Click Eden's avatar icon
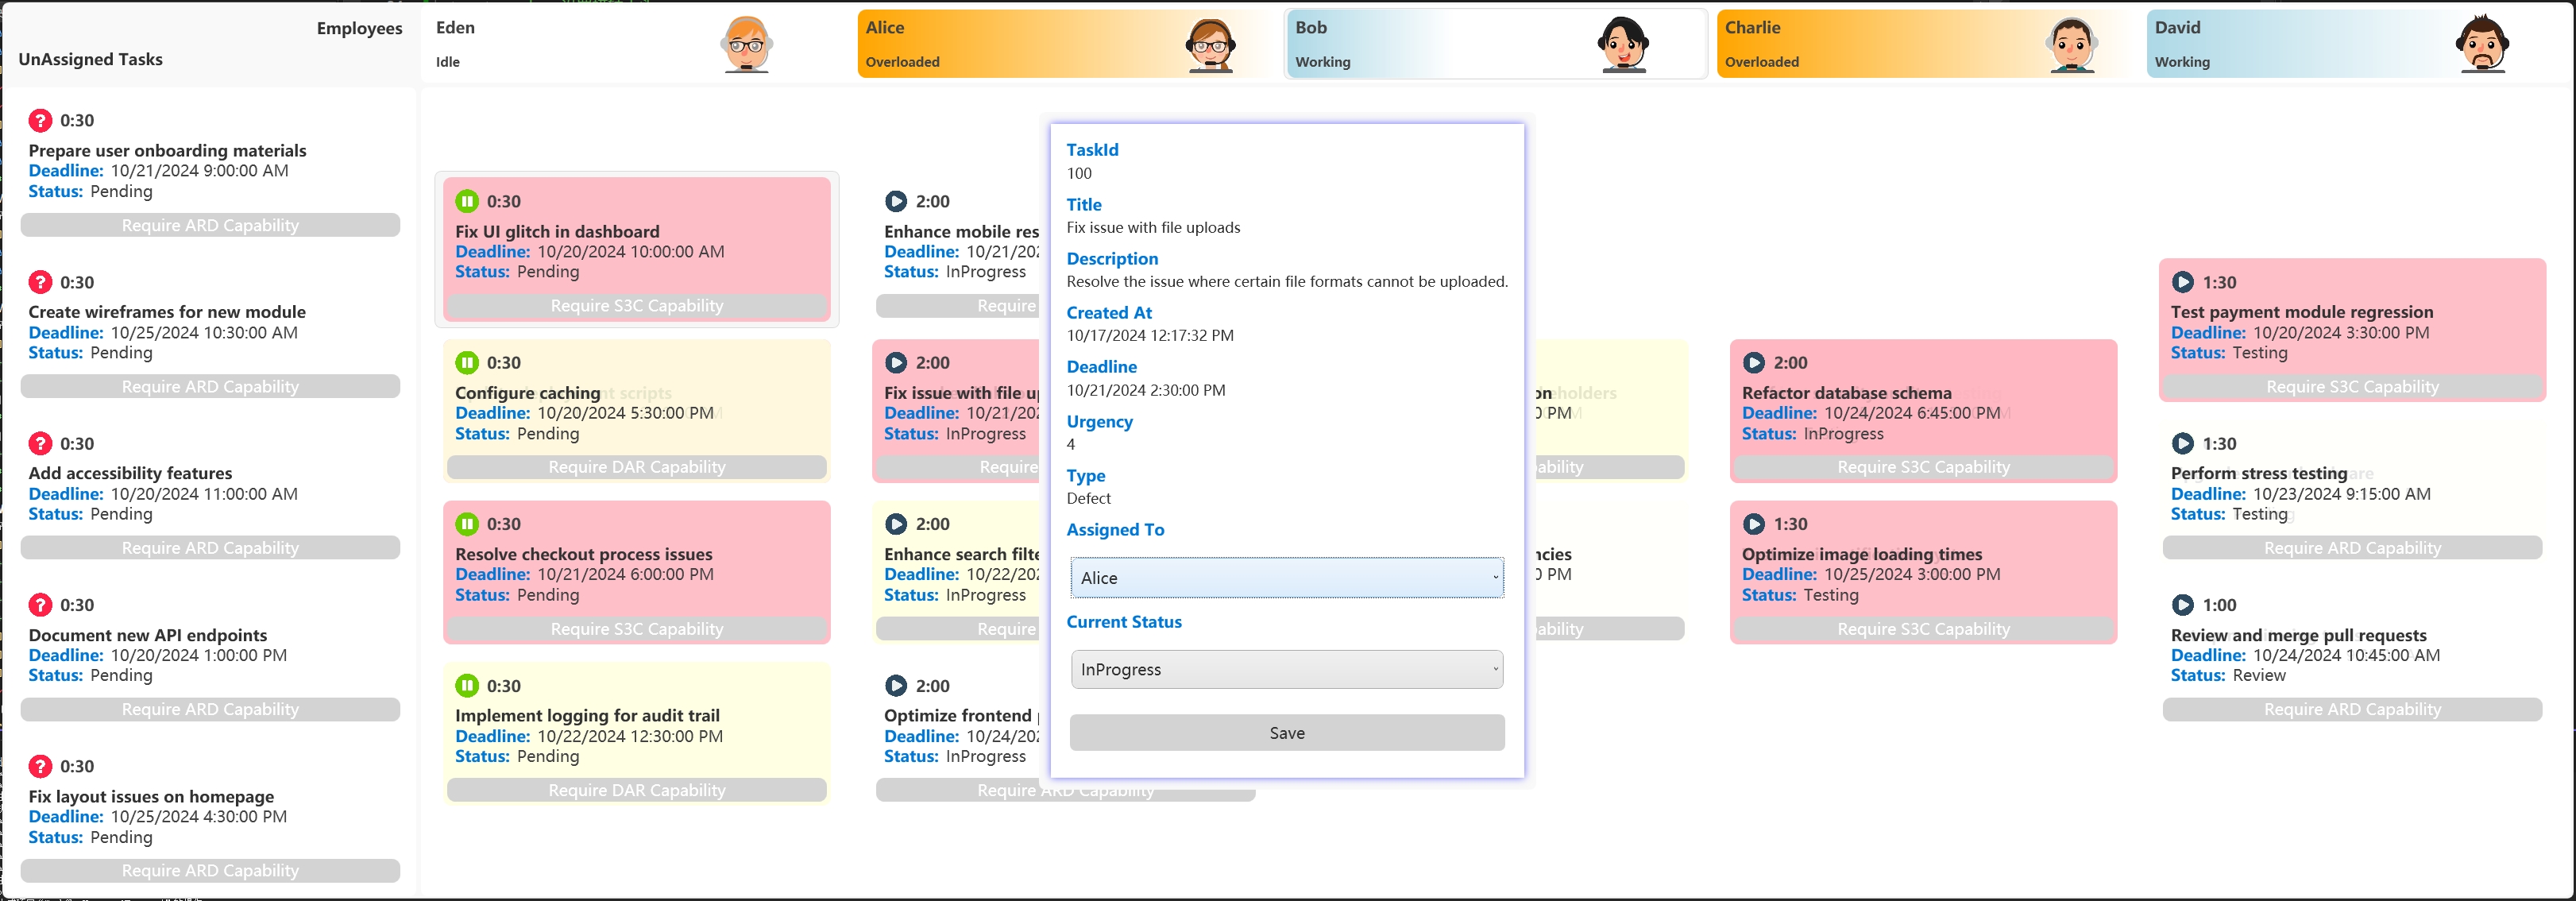 point(746,44)
